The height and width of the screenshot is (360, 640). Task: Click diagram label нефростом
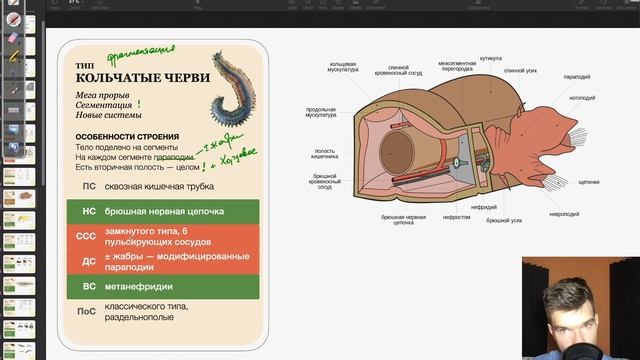pyautogui.click(x=456, y=217)
